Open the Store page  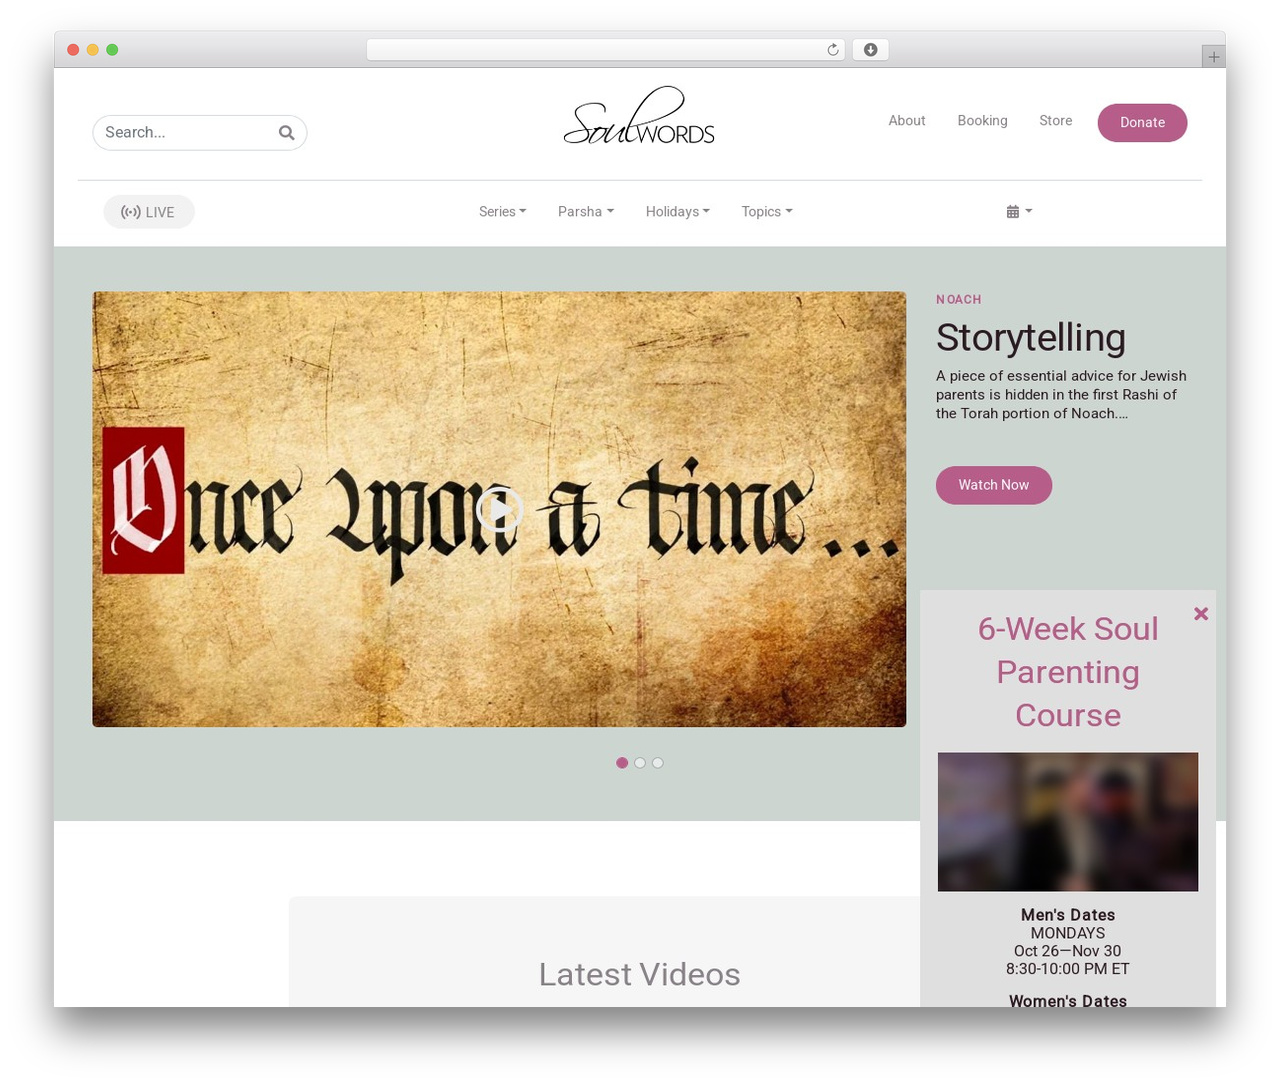point(1055,121)
